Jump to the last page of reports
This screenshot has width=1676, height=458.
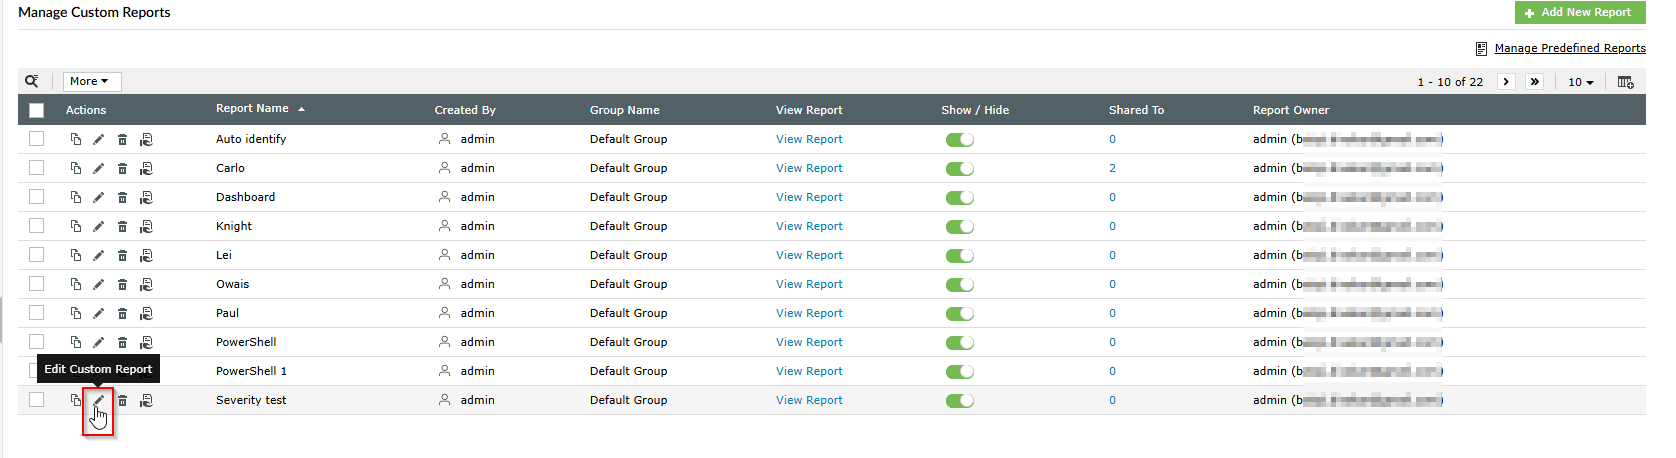[1534, 82]
